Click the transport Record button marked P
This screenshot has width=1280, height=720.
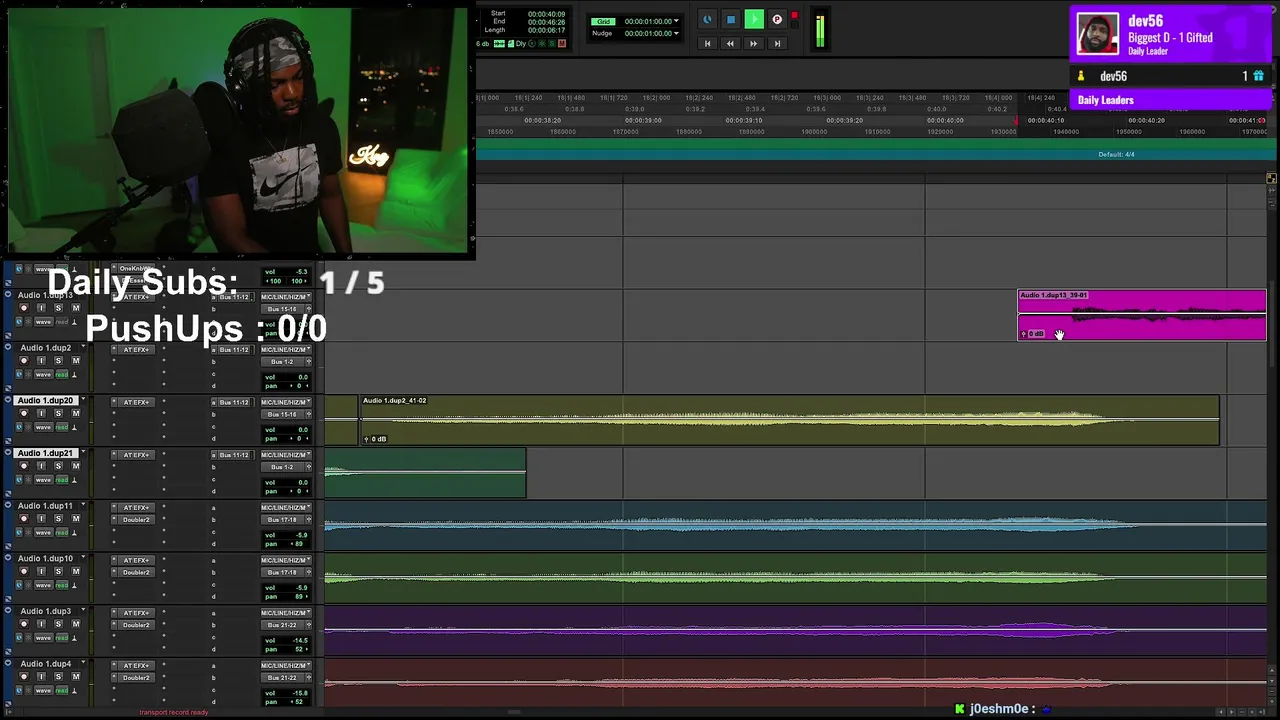pos(777,19)
